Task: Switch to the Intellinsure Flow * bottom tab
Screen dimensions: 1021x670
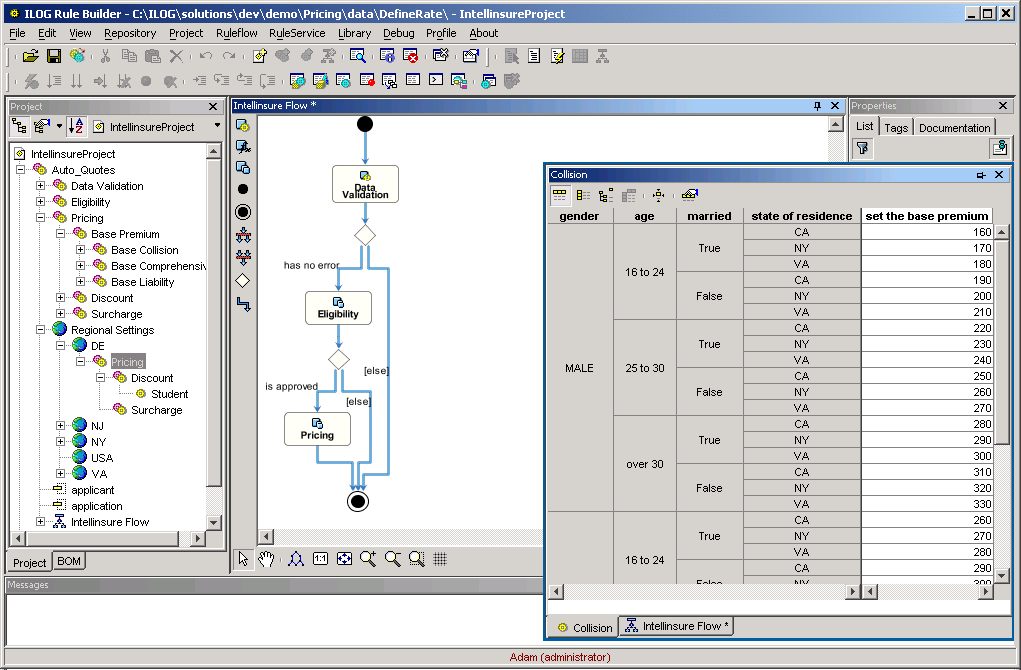Action: coord(676,626)
